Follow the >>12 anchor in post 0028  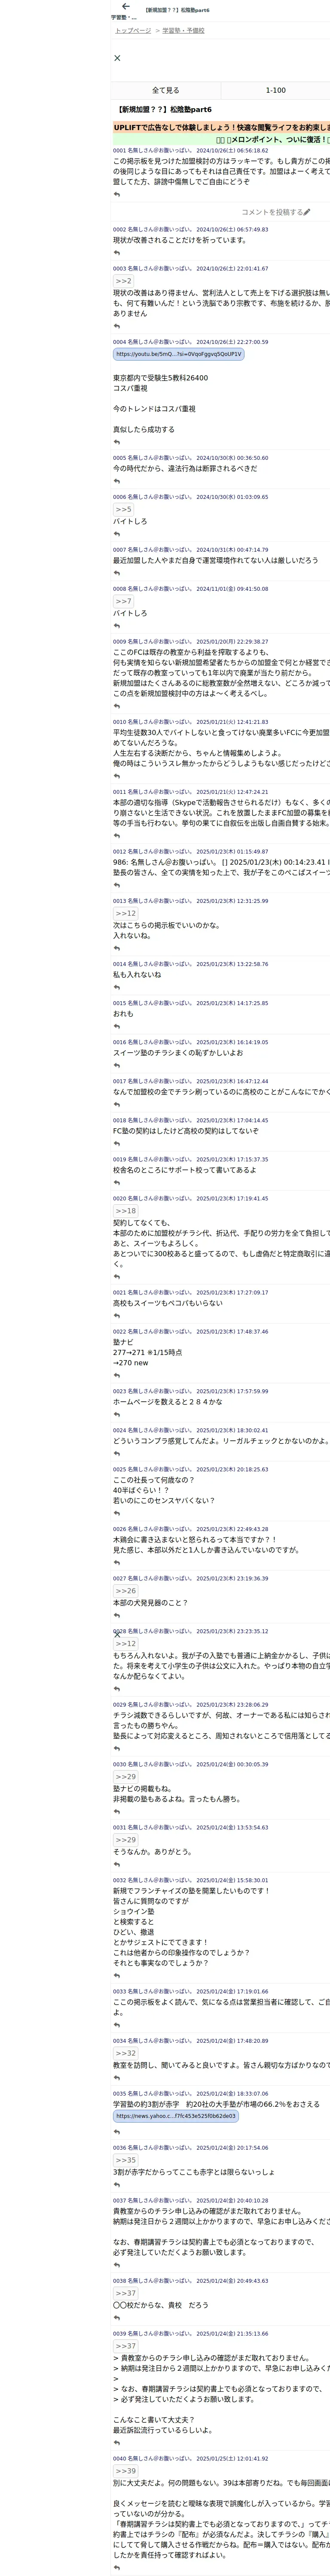pyautogui.click(x=126, y=1643)
